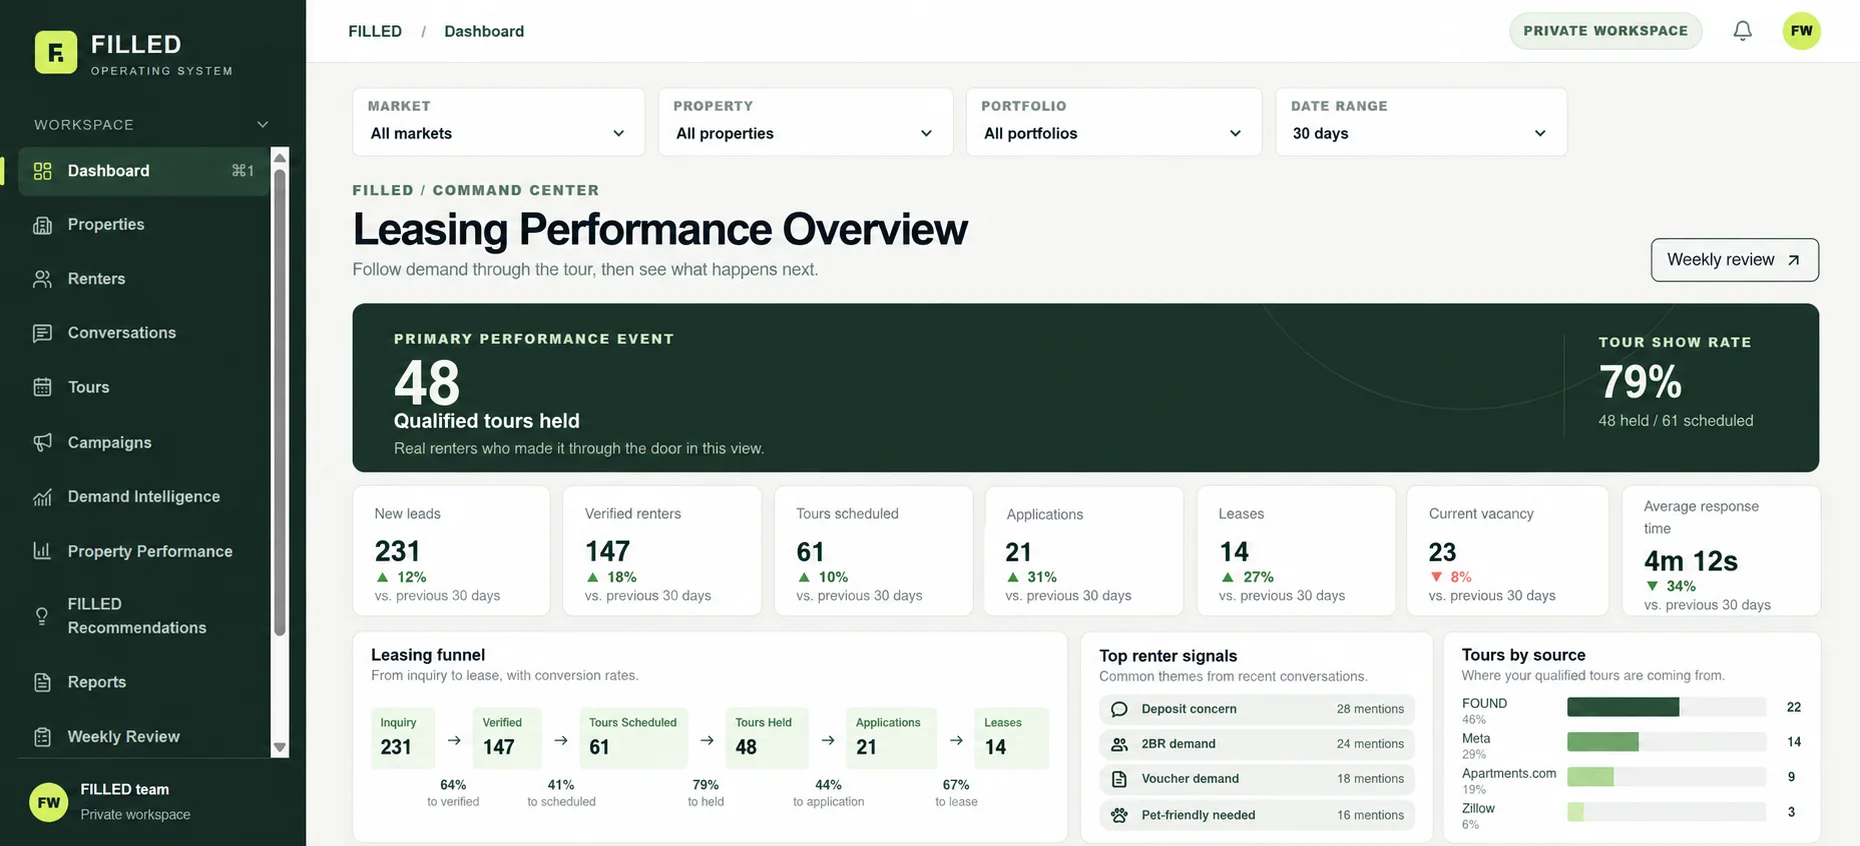Image resolution: width=1860 pixels, height=846 pixels.
Task: Click the sidebar scrollbar up arrow
Action: tap(280, 158)
